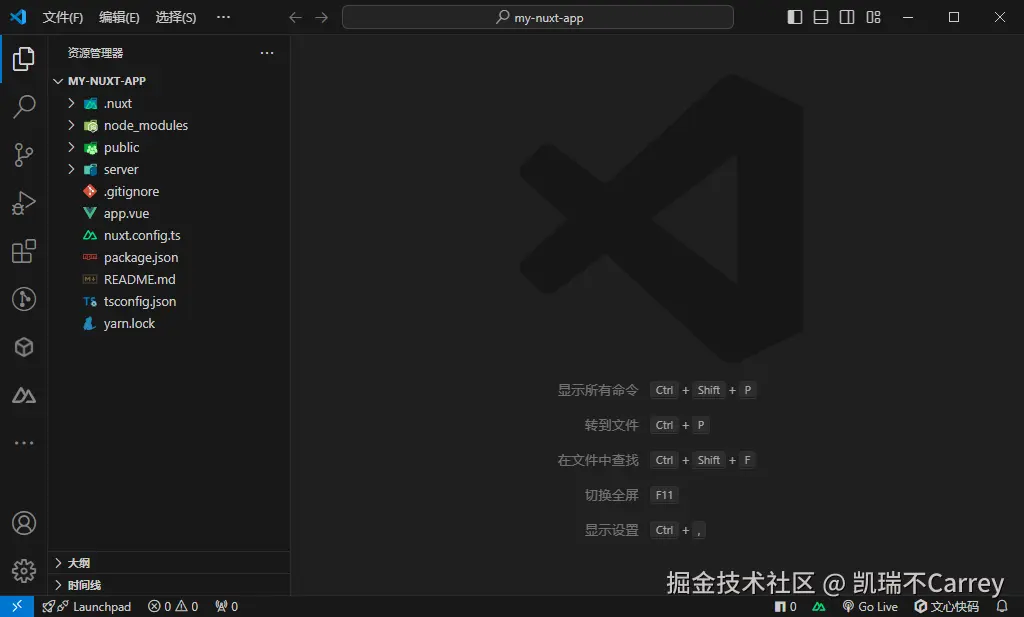
Task: Click the ports forwarded indicator showing 0
Action: pos(227,607)
